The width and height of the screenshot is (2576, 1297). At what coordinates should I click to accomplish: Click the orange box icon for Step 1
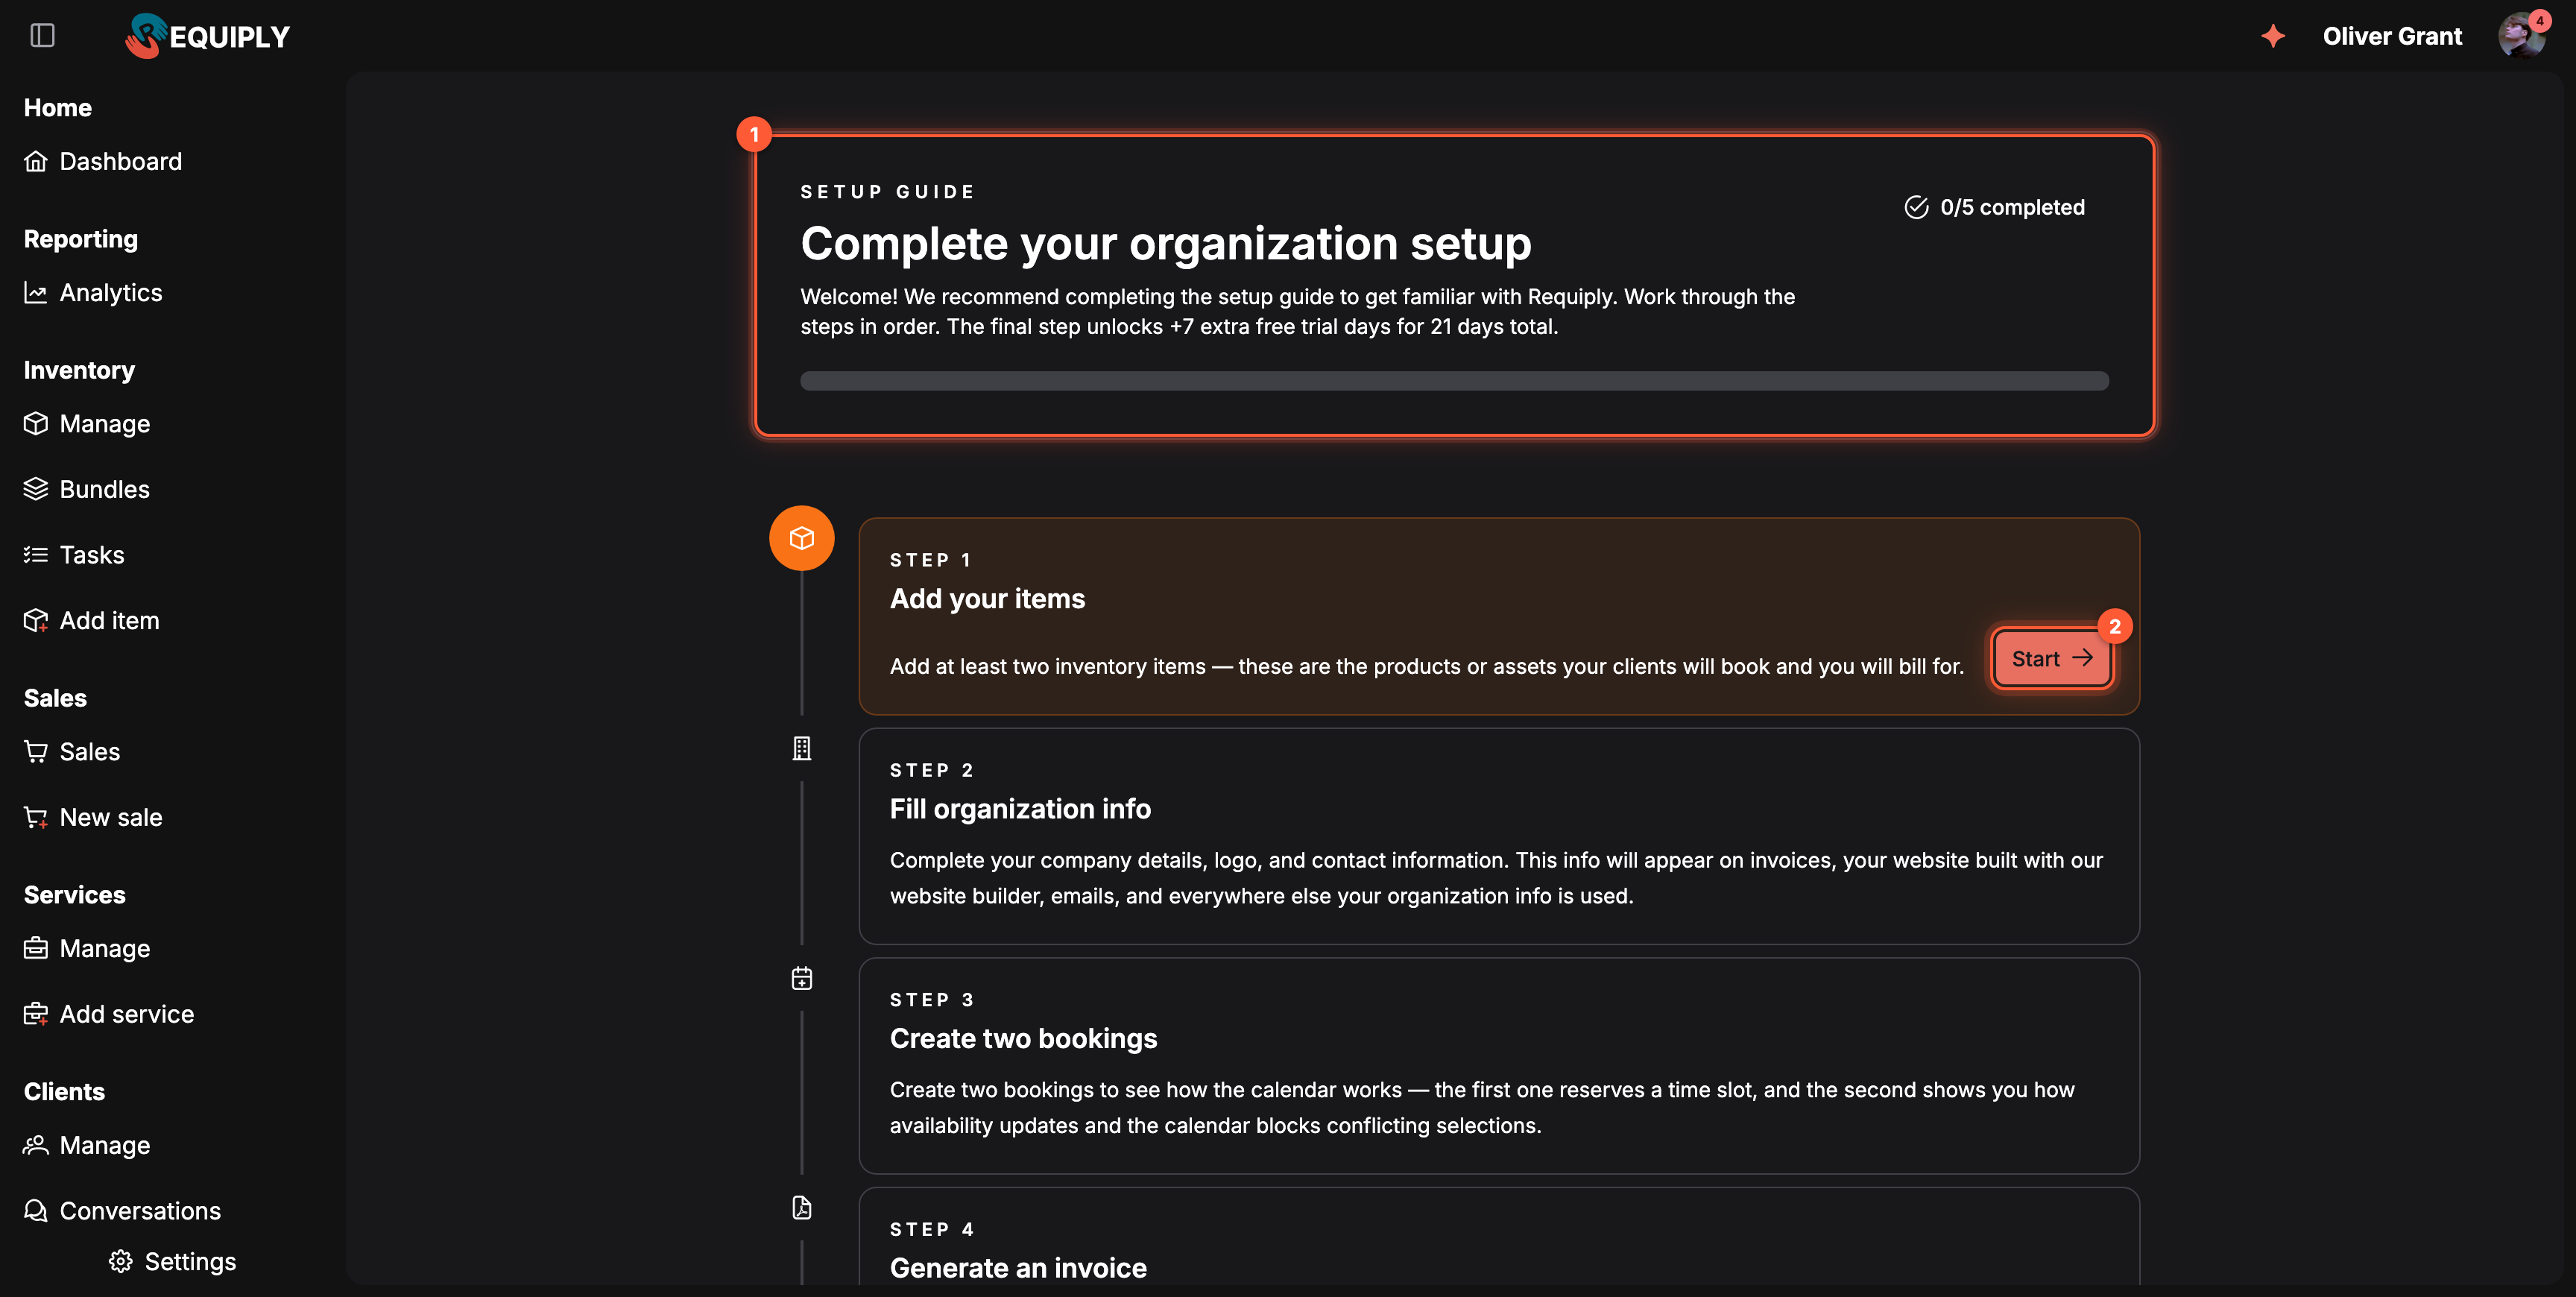point(801,538)
